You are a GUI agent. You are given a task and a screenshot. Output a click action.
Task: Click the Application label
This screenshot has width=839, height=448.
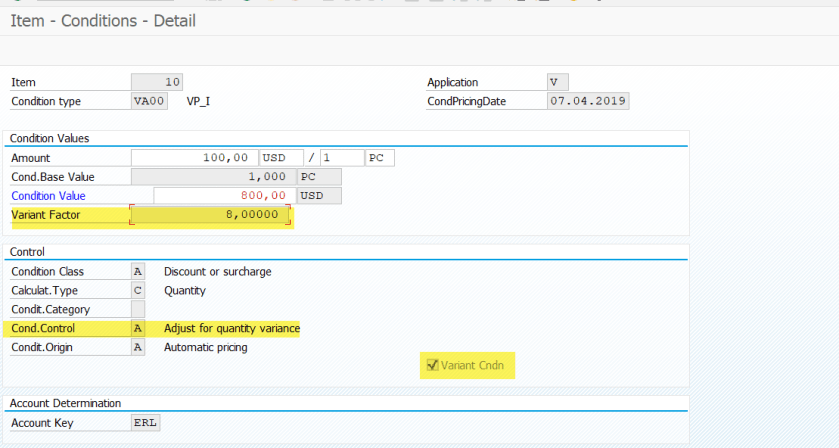pyautogui.click(x=453, y=82)
